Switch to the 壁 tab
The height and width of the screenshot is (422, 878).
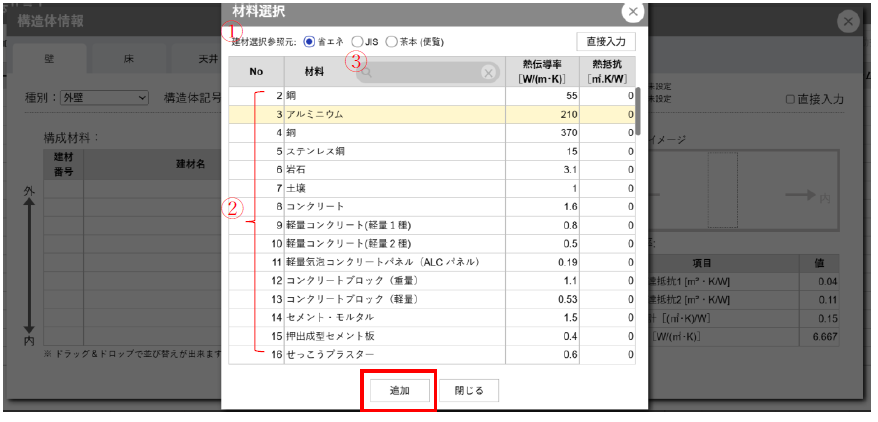pos(50,60)
